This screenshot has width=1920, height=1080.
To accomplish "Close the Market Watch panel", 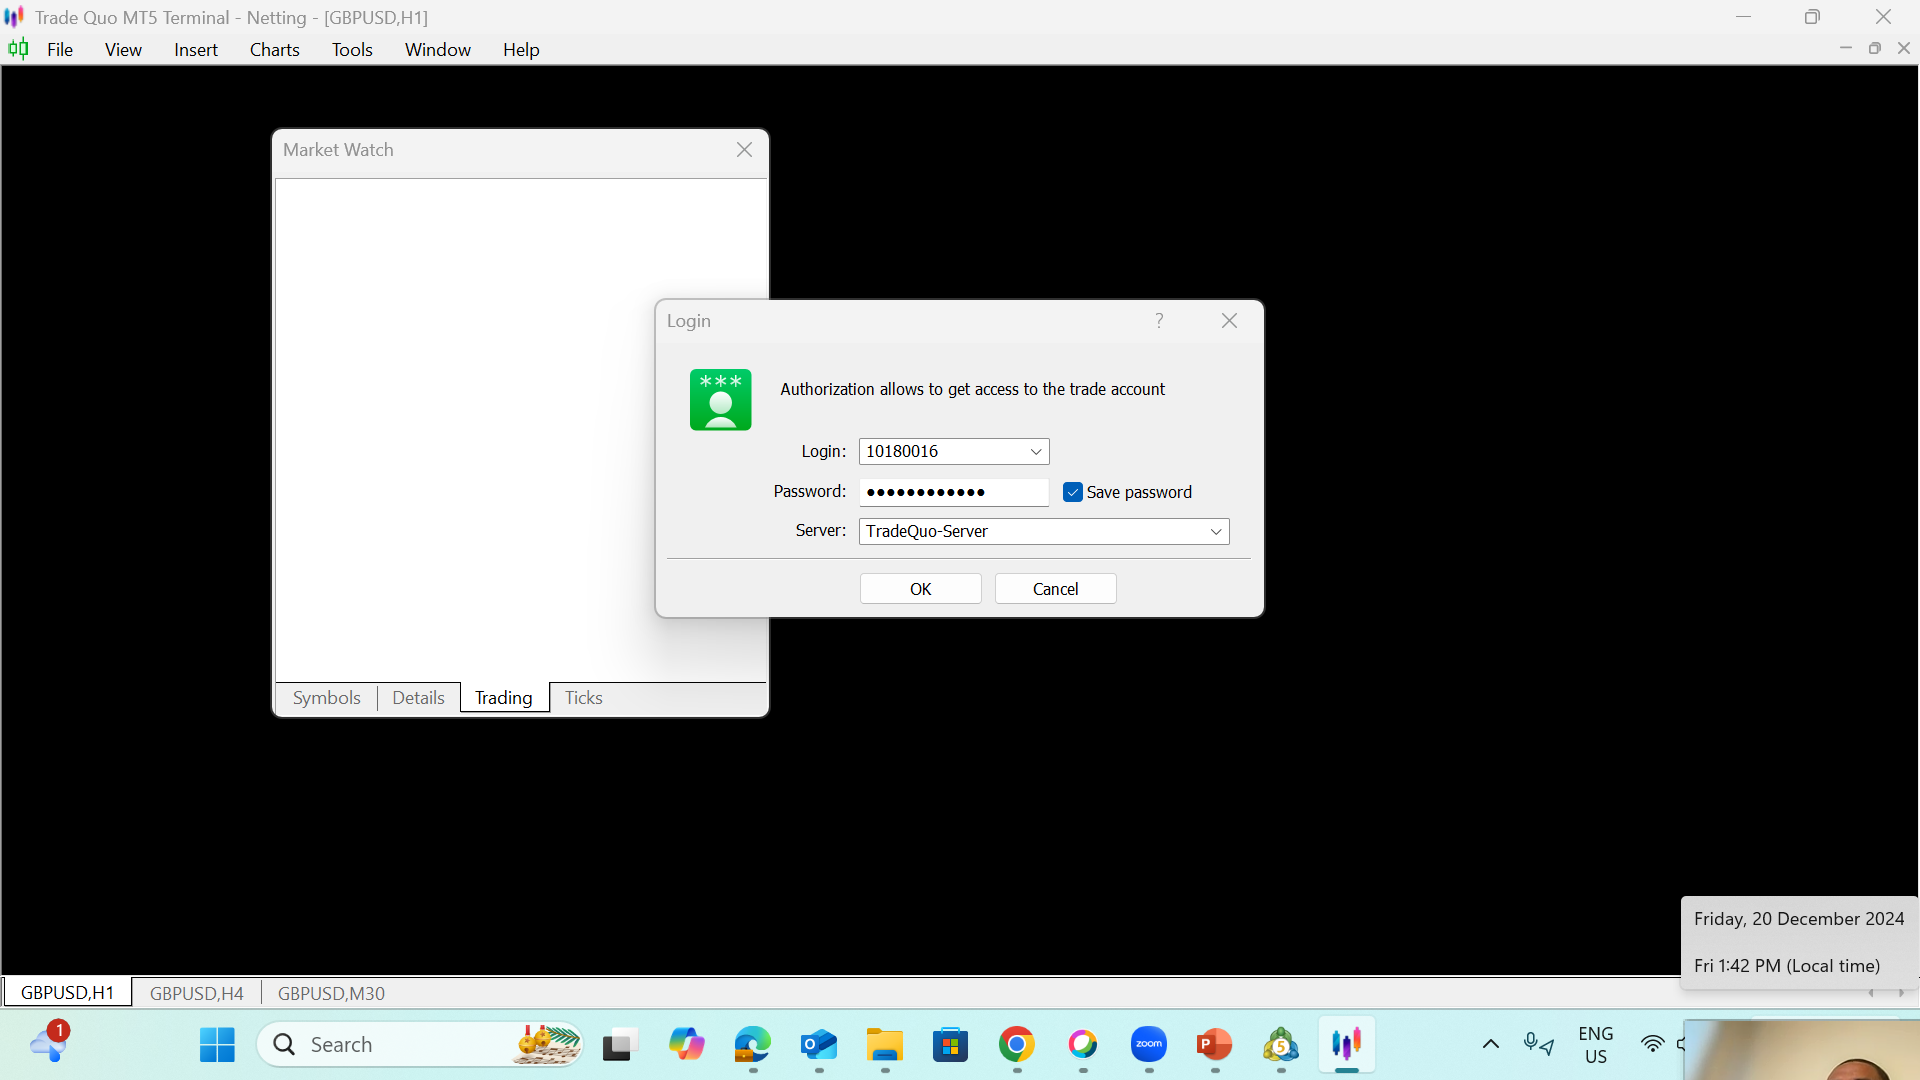I will [x=744, y=150].
